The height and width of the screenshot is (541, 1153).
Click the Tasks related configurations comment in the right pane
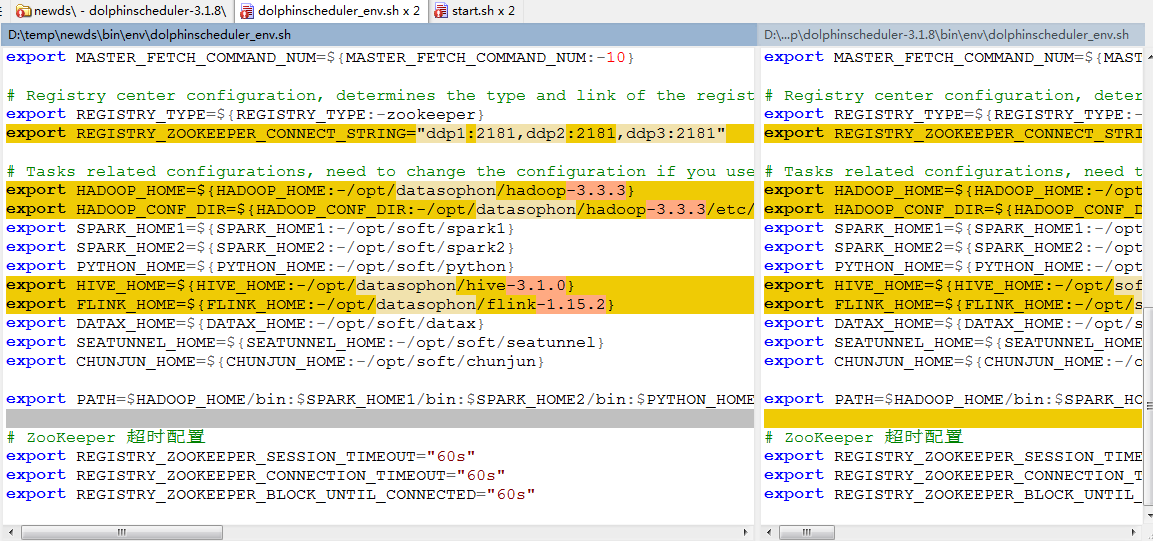(x=955, y=172)
